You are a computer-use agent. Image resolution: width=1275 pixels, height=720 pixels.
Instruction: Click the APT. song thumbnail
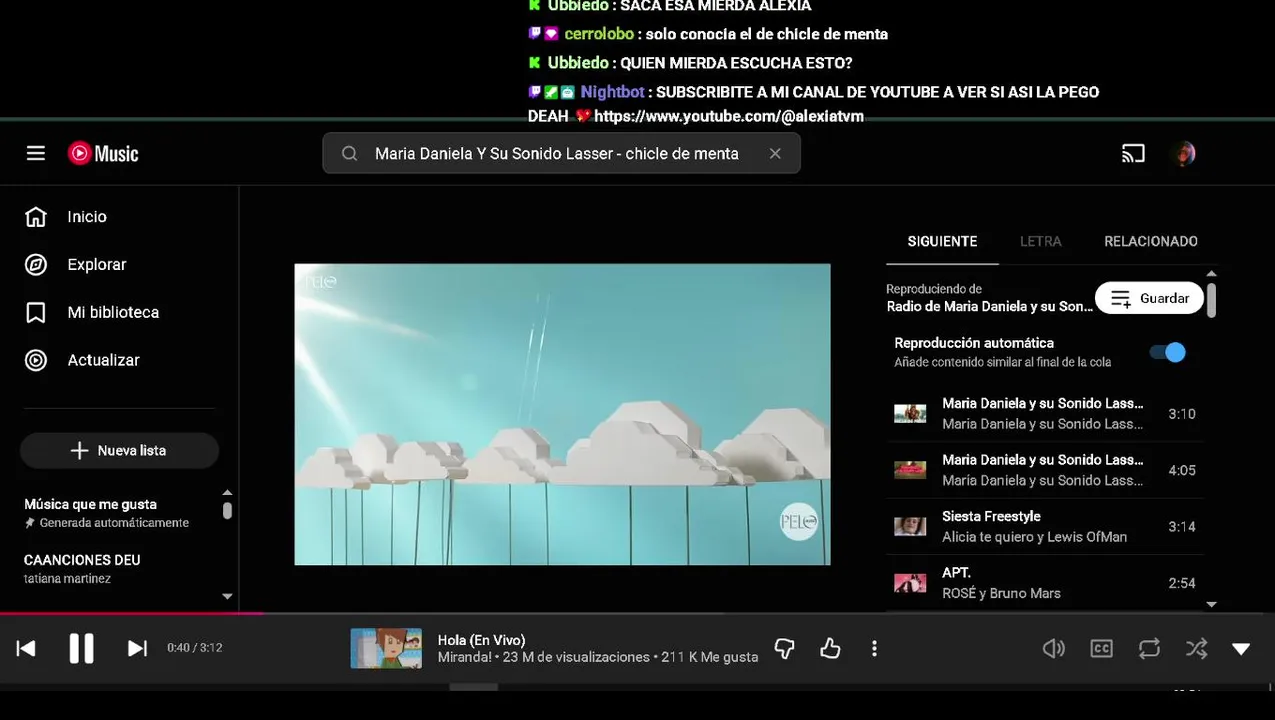pos(910,583)
